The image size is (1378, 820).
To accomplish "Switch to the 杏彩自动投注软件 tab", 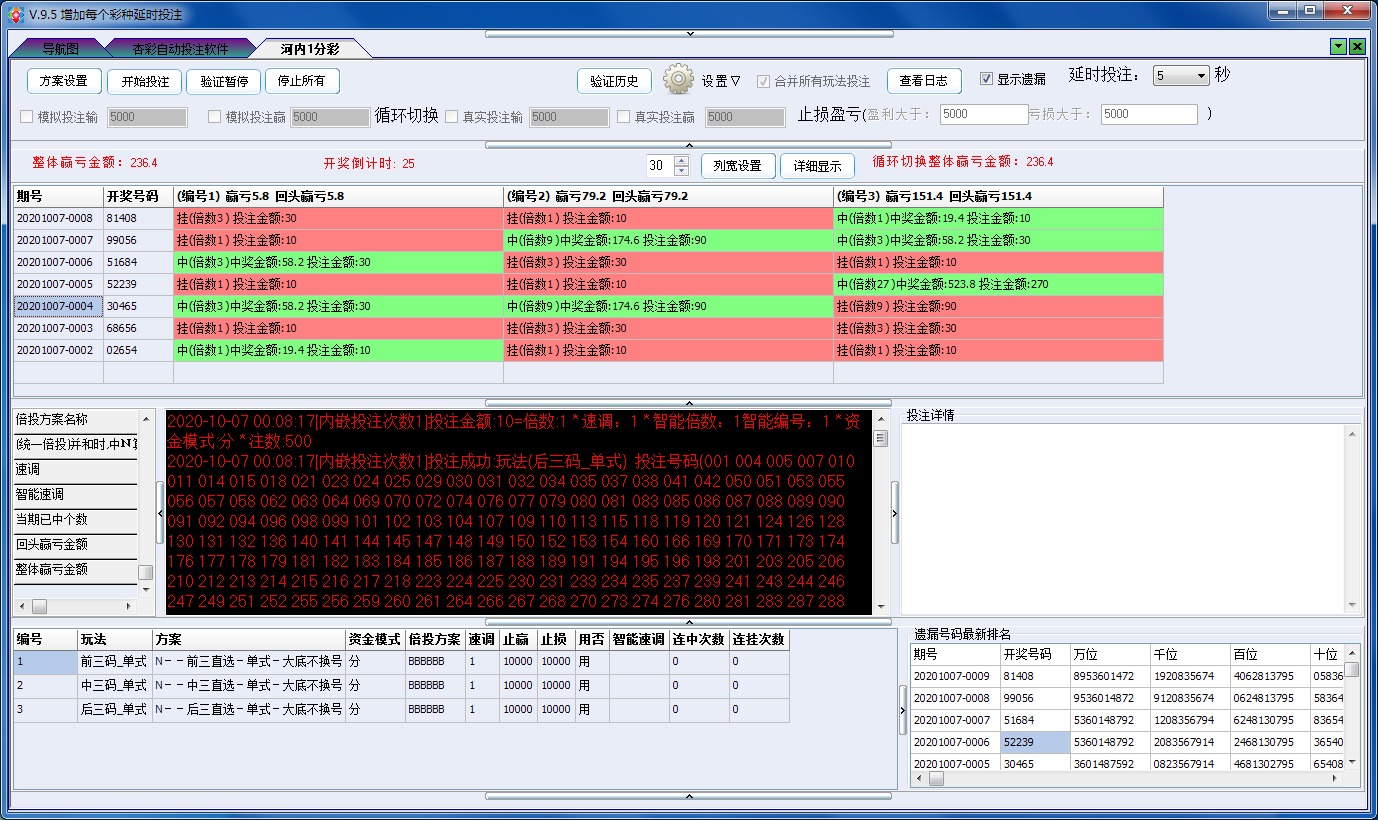I will tap(180, 48).
